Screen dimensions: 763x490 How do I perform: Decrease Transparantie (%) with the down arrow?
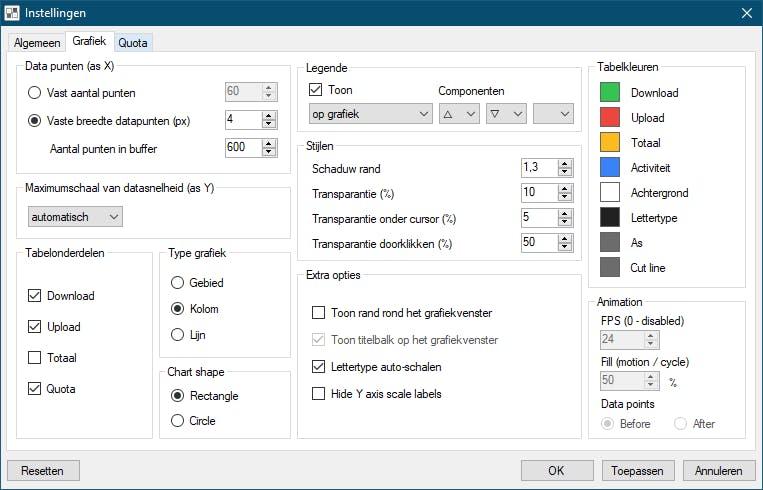tap(567, 197)
